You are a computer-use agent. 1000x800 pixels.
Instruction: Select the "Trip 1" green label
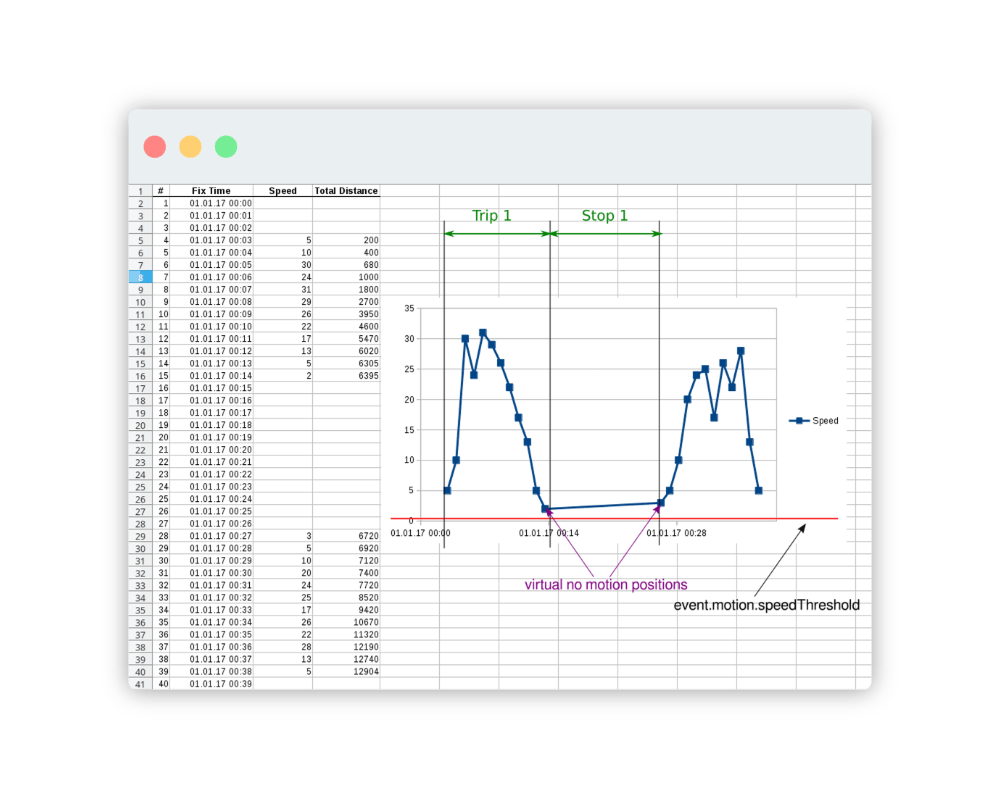[x=492, y=216]
